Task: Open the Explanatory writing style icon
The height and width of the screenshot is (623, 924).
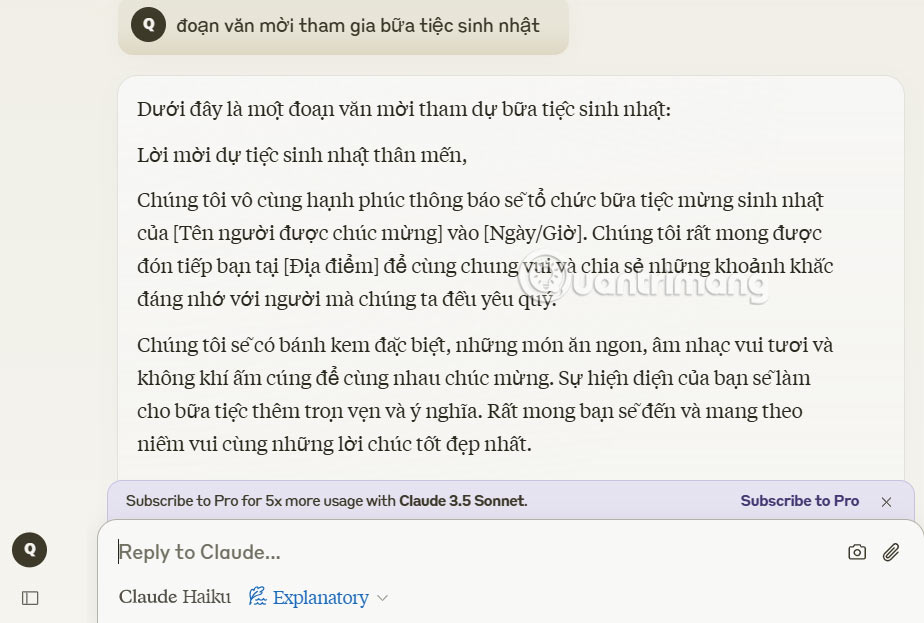Action: click(259, 597)
